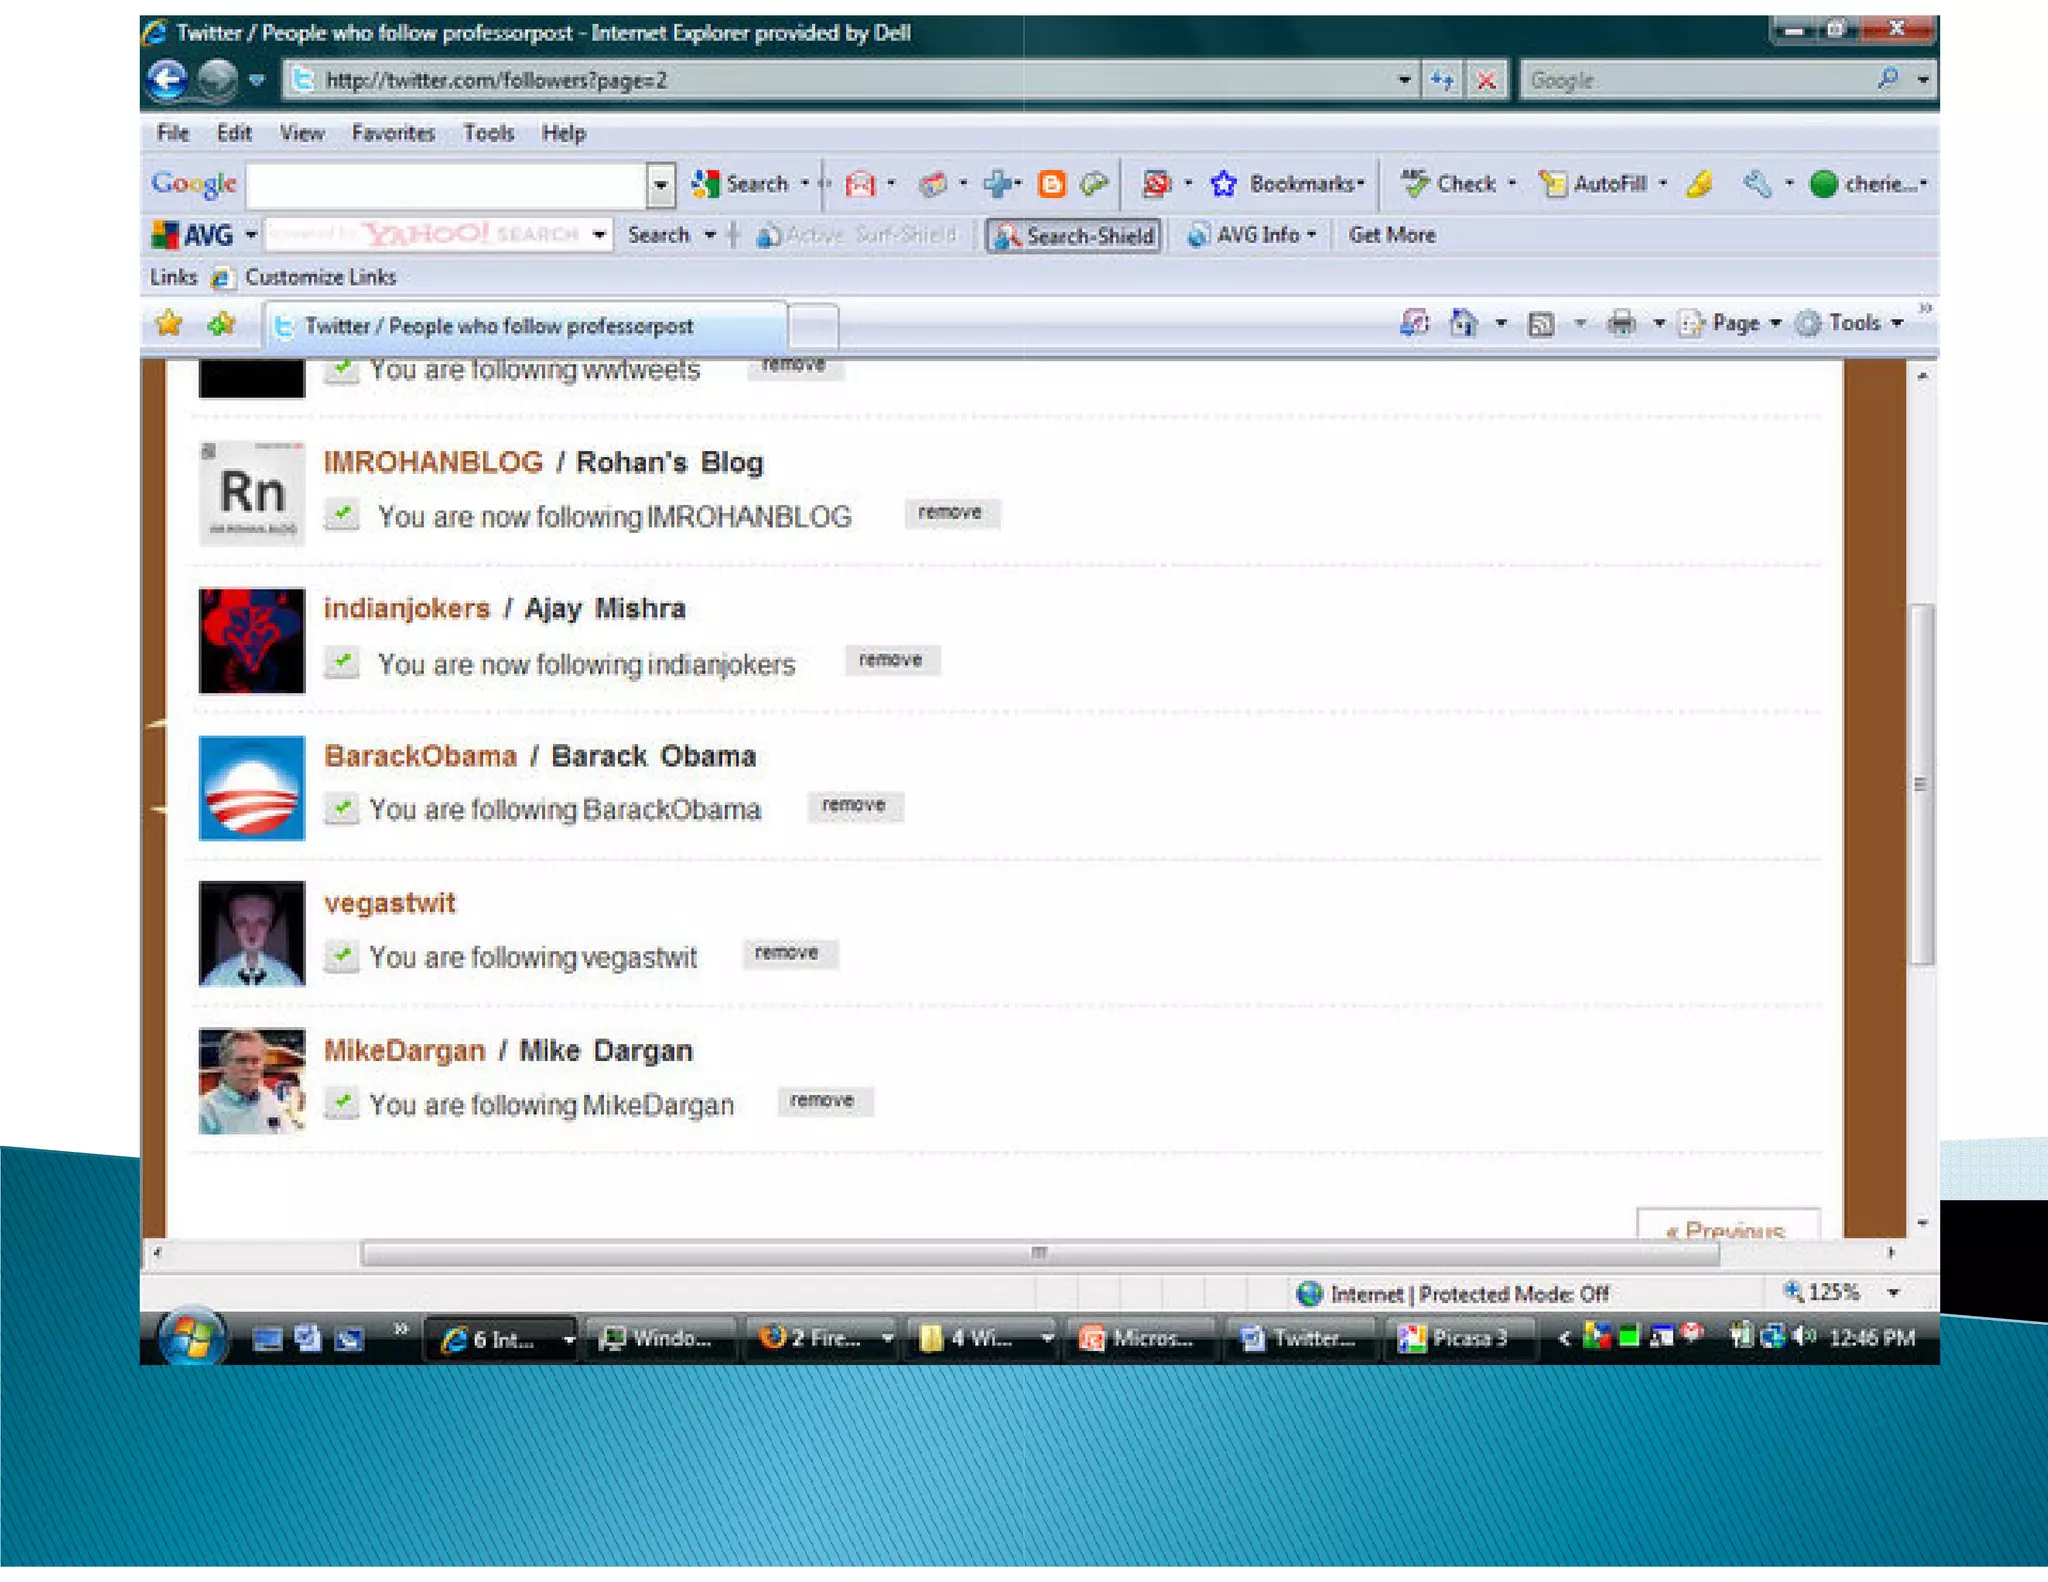The width and height of the screenshot is (2048, 1582).
Task: Click the red Stop loading icon
Action: pos(1487,80)
